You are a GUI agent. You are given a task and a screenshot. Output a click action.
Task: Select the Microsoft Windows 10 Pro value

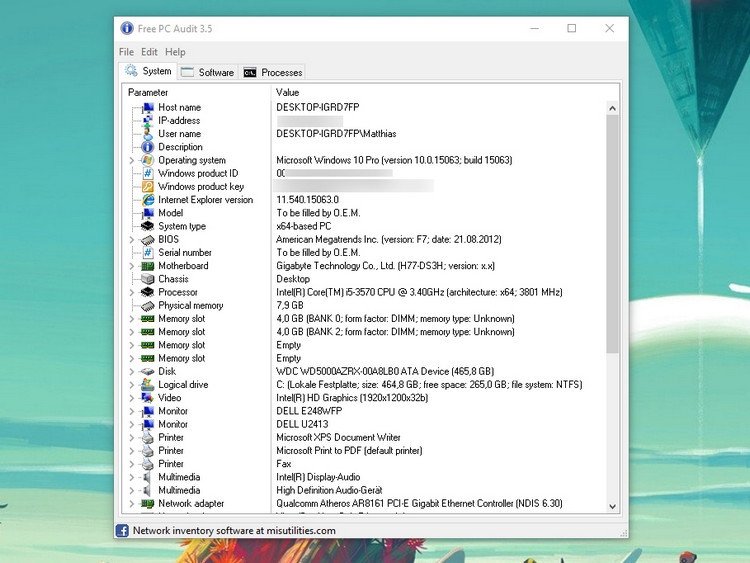pyautogui.click(x=394, y=160)
